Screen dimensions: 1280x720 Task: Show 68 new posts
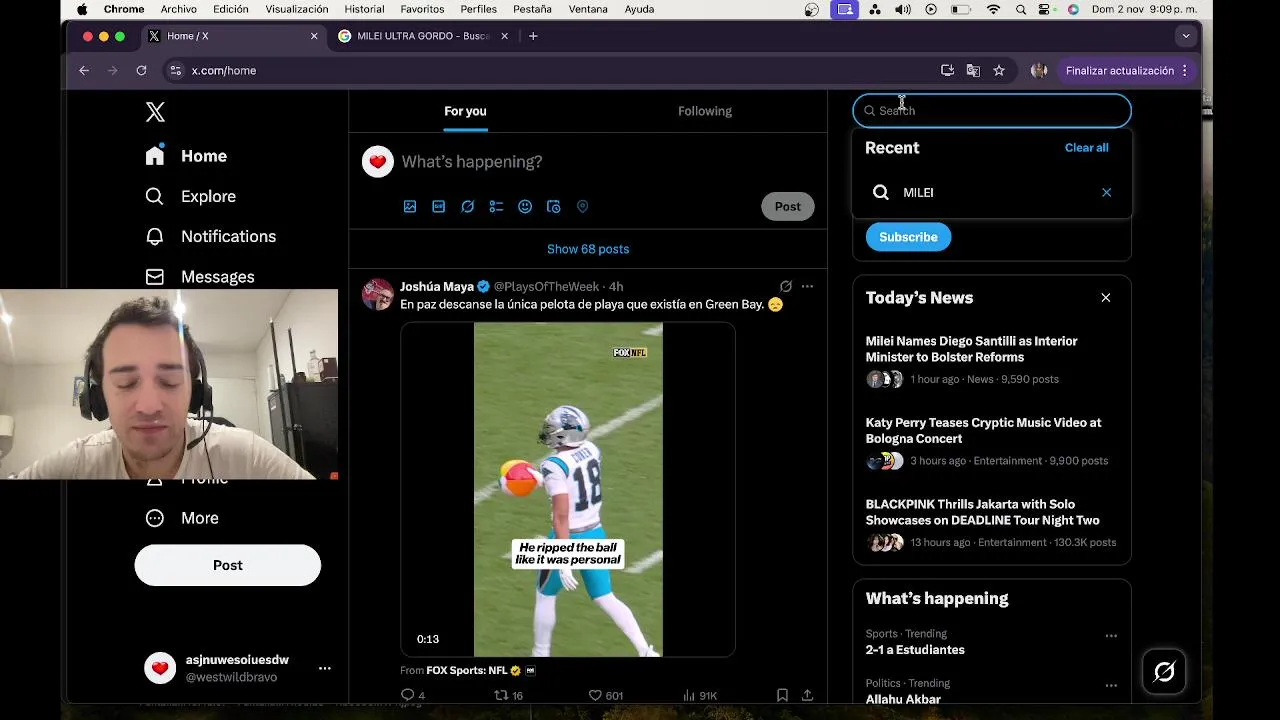click(x=588, y=249)
